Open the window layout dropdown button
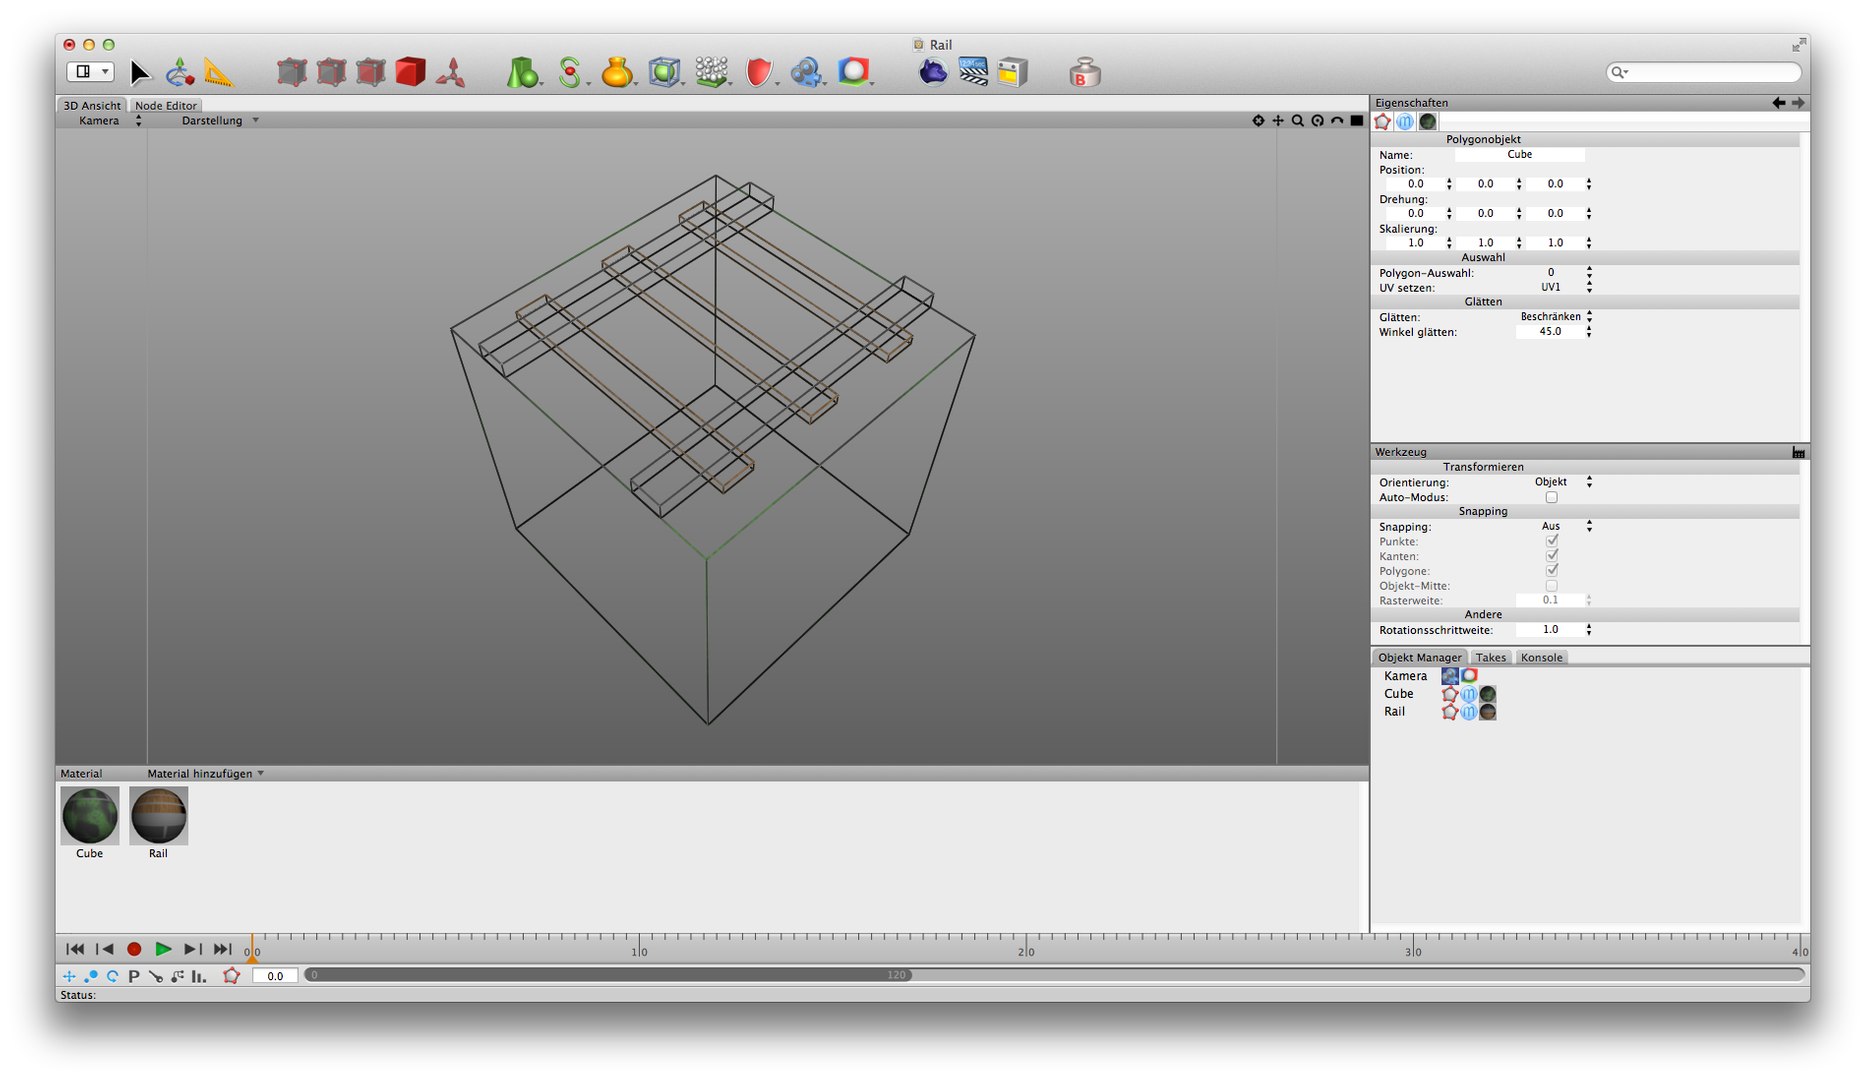 (x=91, y=72)
